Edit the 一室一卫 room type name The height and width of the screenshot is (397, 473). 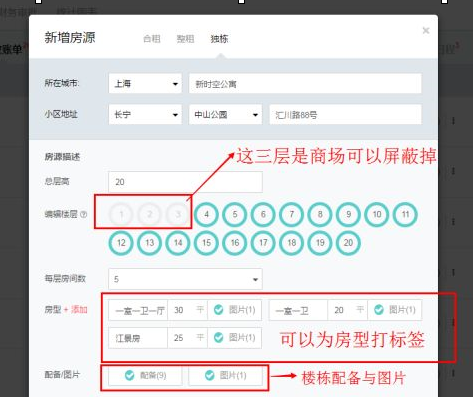298,310
